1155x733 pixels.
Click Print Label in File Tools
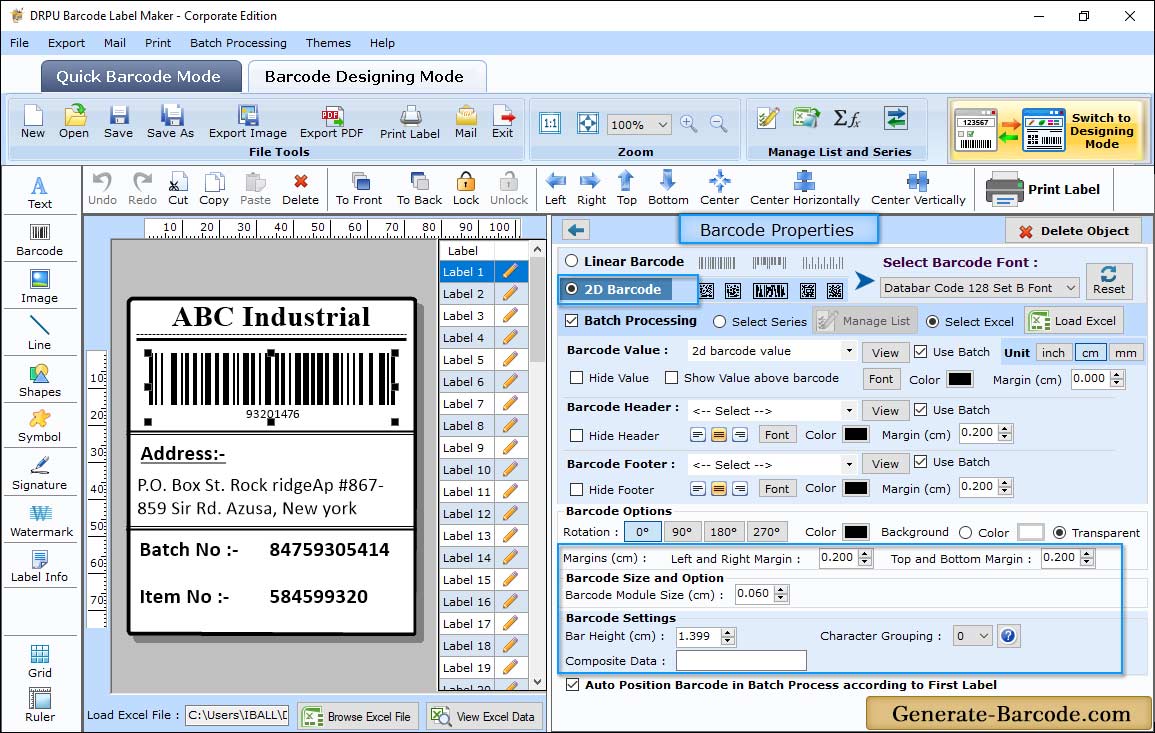click(410, 122)
